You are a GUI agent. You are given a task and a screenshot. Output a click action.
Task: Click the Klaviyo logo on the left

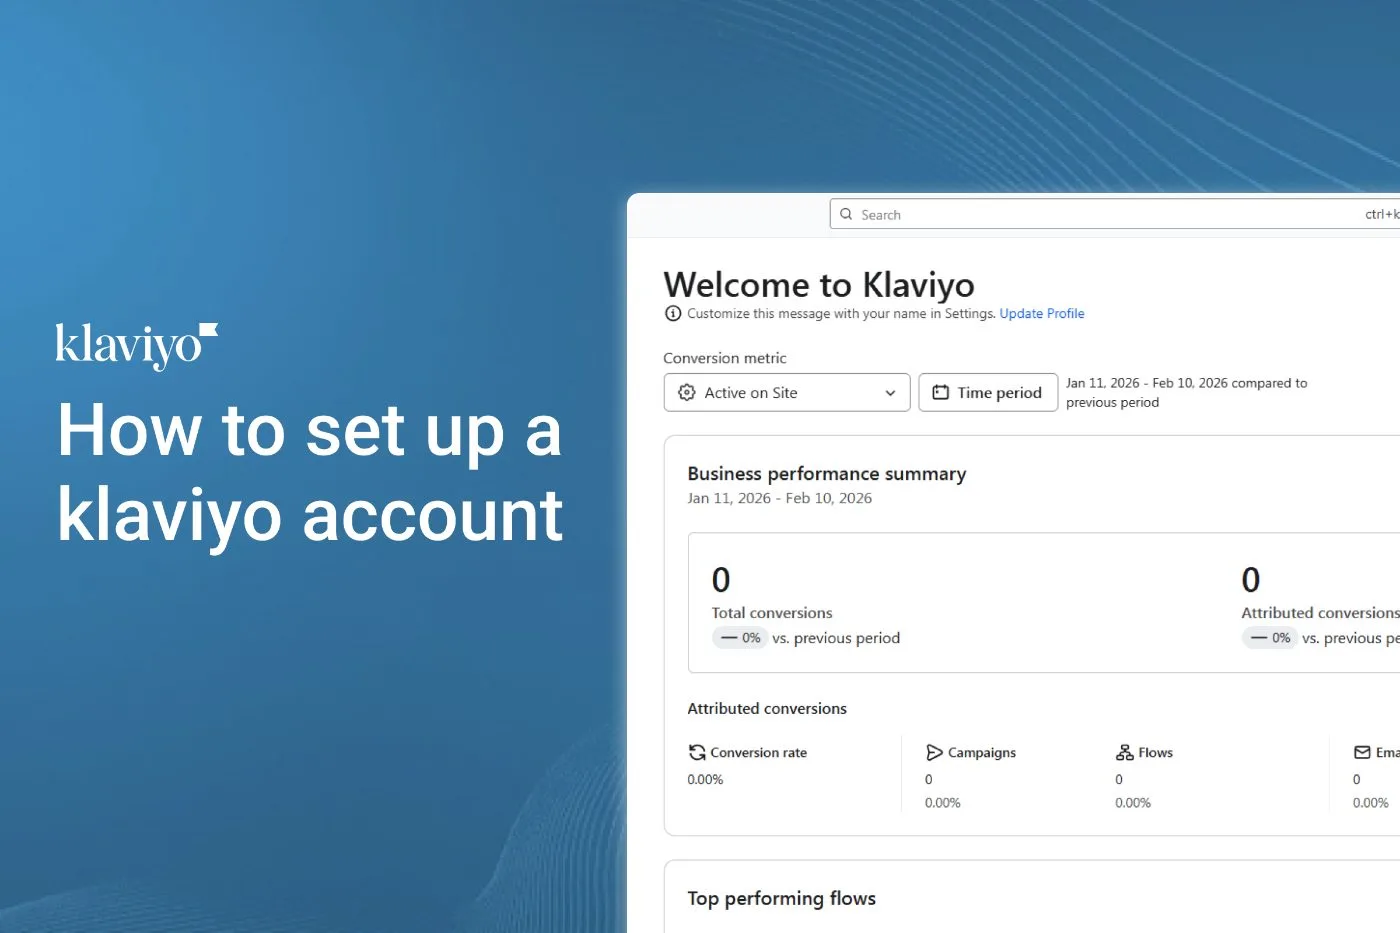tap(137, 346)
